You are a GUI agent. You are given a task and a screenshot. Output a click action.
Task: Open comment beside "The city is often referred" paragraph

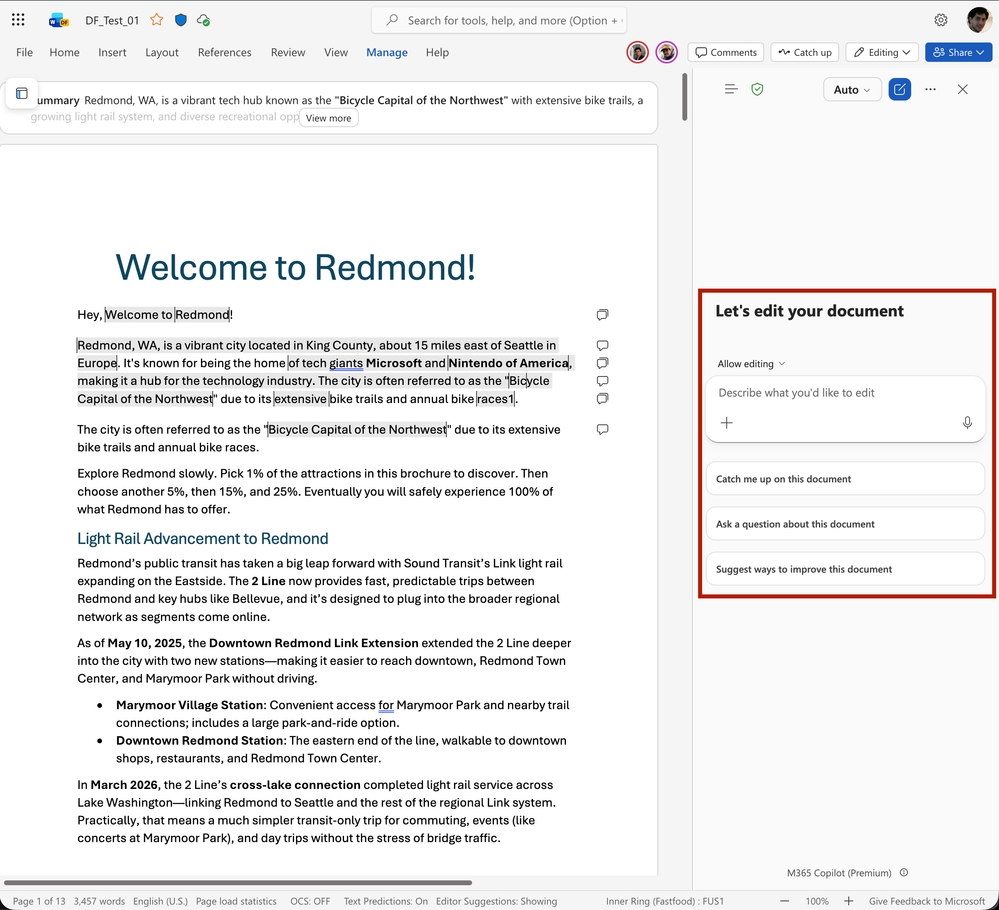click(602, 429)
